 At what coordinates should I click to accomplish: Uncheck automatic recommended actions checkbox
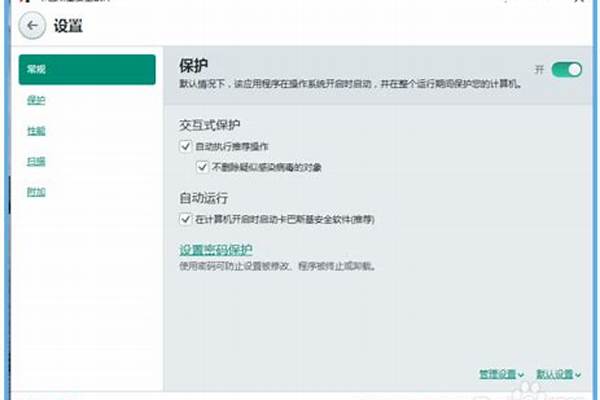pyautogui.click(x=186, y=146)
